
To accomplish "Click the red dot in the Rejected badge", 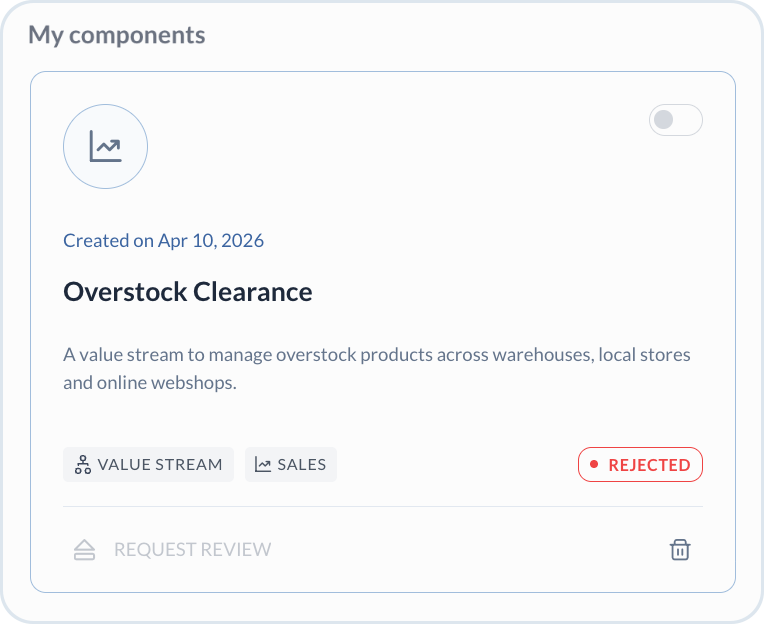I will (x=594, y=464).
